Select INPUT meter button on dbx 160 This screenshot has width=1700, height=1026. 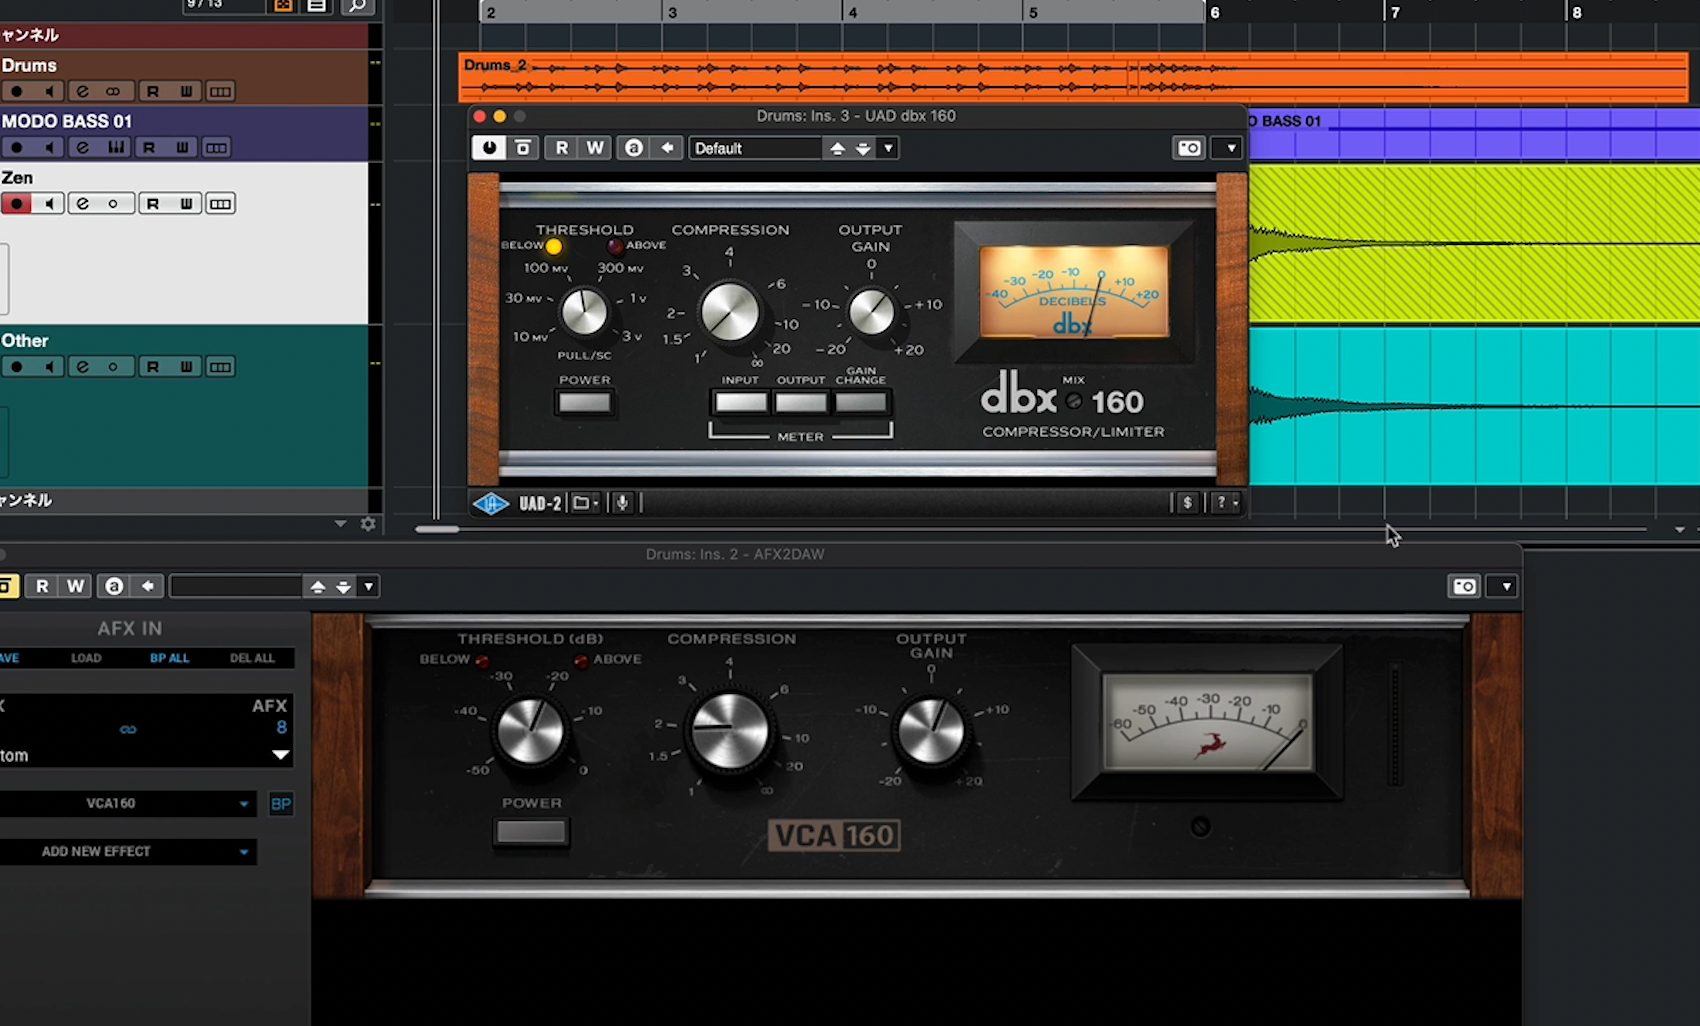741,403
